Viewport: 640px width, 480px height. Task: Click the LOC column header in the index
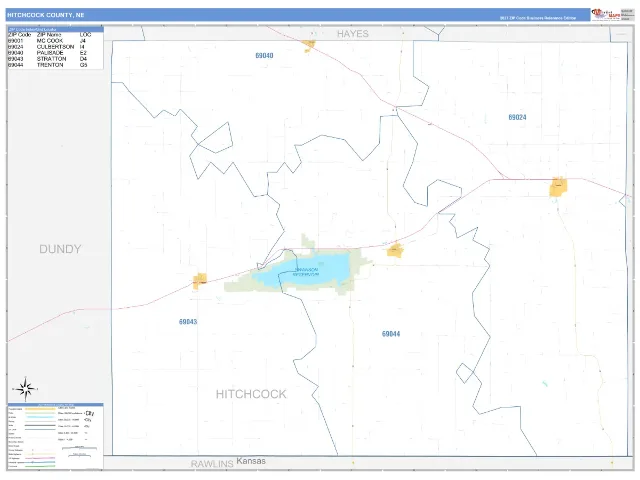pos(85,35)
